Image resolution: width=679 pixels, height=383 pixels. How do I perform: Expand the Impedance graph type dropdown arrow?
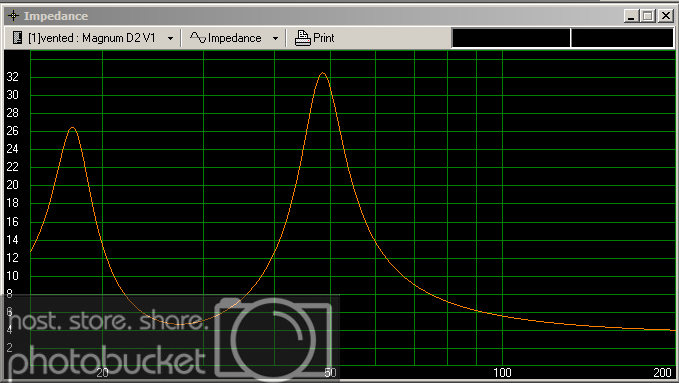pos(275,39)
